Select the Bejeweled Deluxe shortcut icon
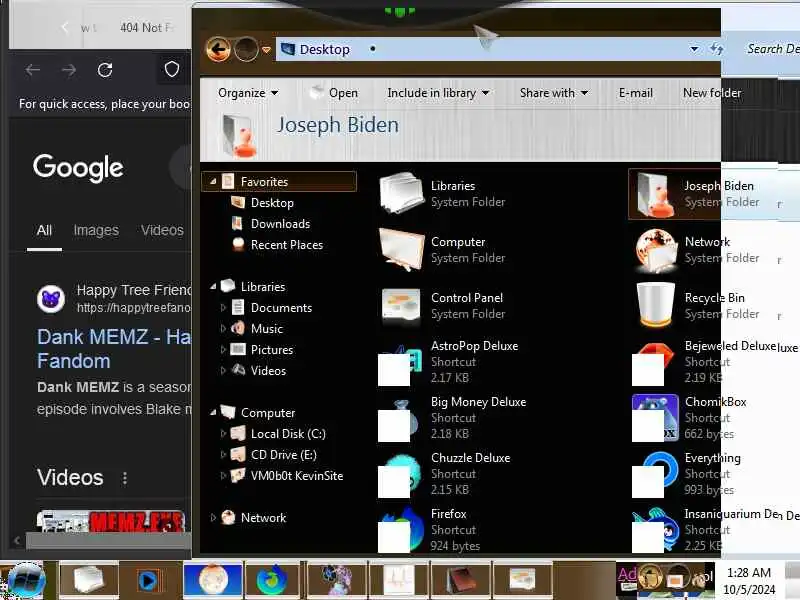This screenshot has width=800, height=600. coord(655,363)
